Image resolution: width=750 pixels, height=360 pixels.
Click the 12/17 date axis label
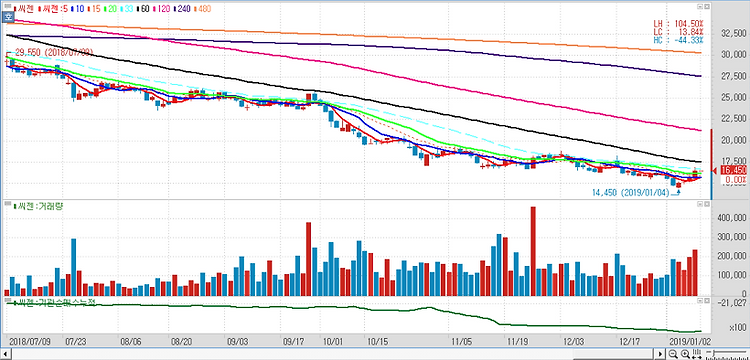pos(630,342)
